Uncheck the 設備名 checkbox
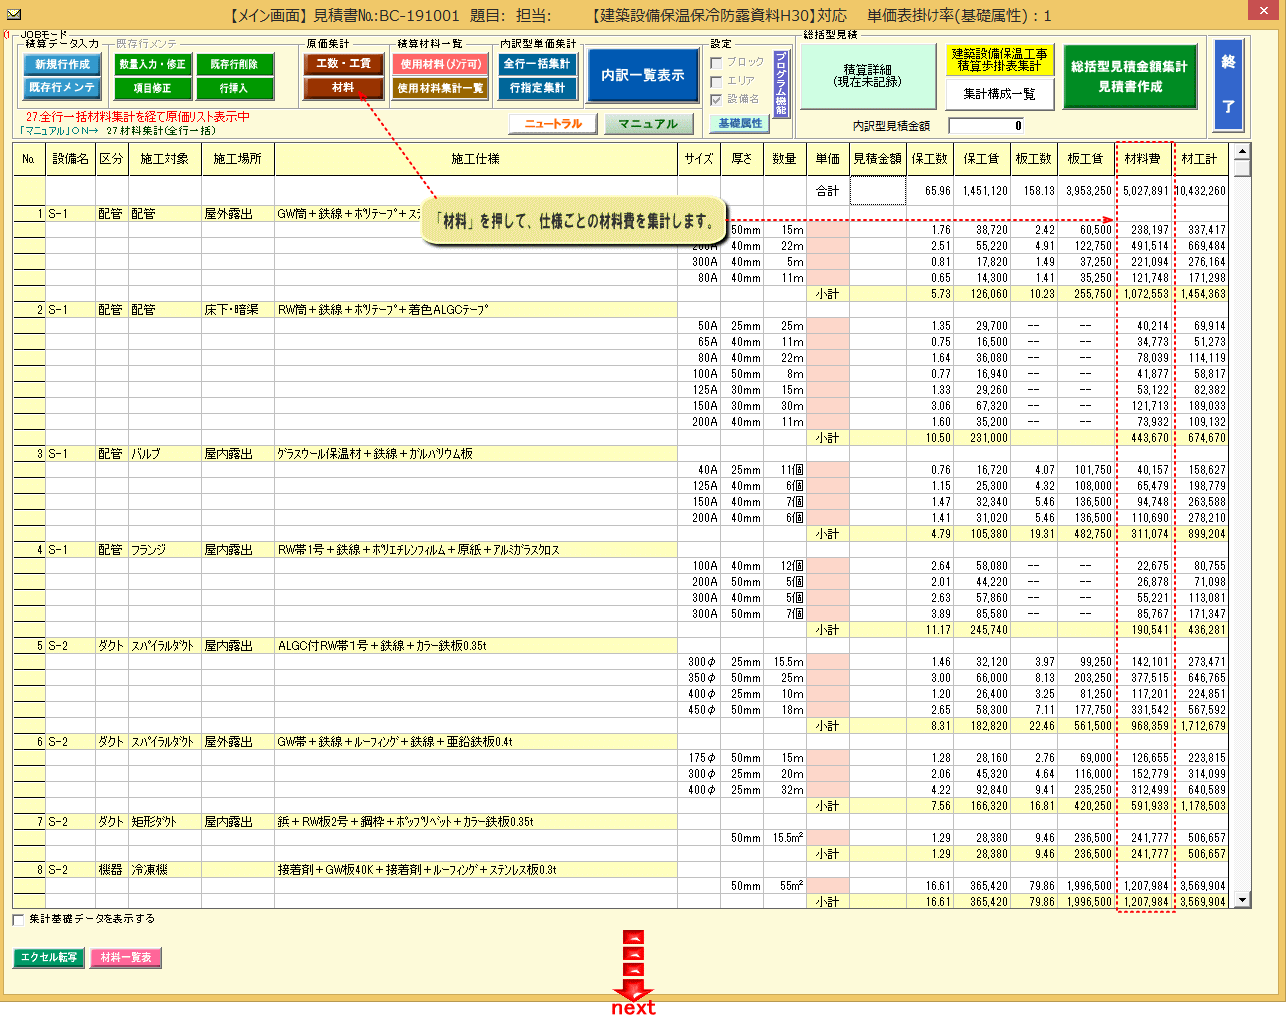The image size is (1286, 1015). [716, 100]
